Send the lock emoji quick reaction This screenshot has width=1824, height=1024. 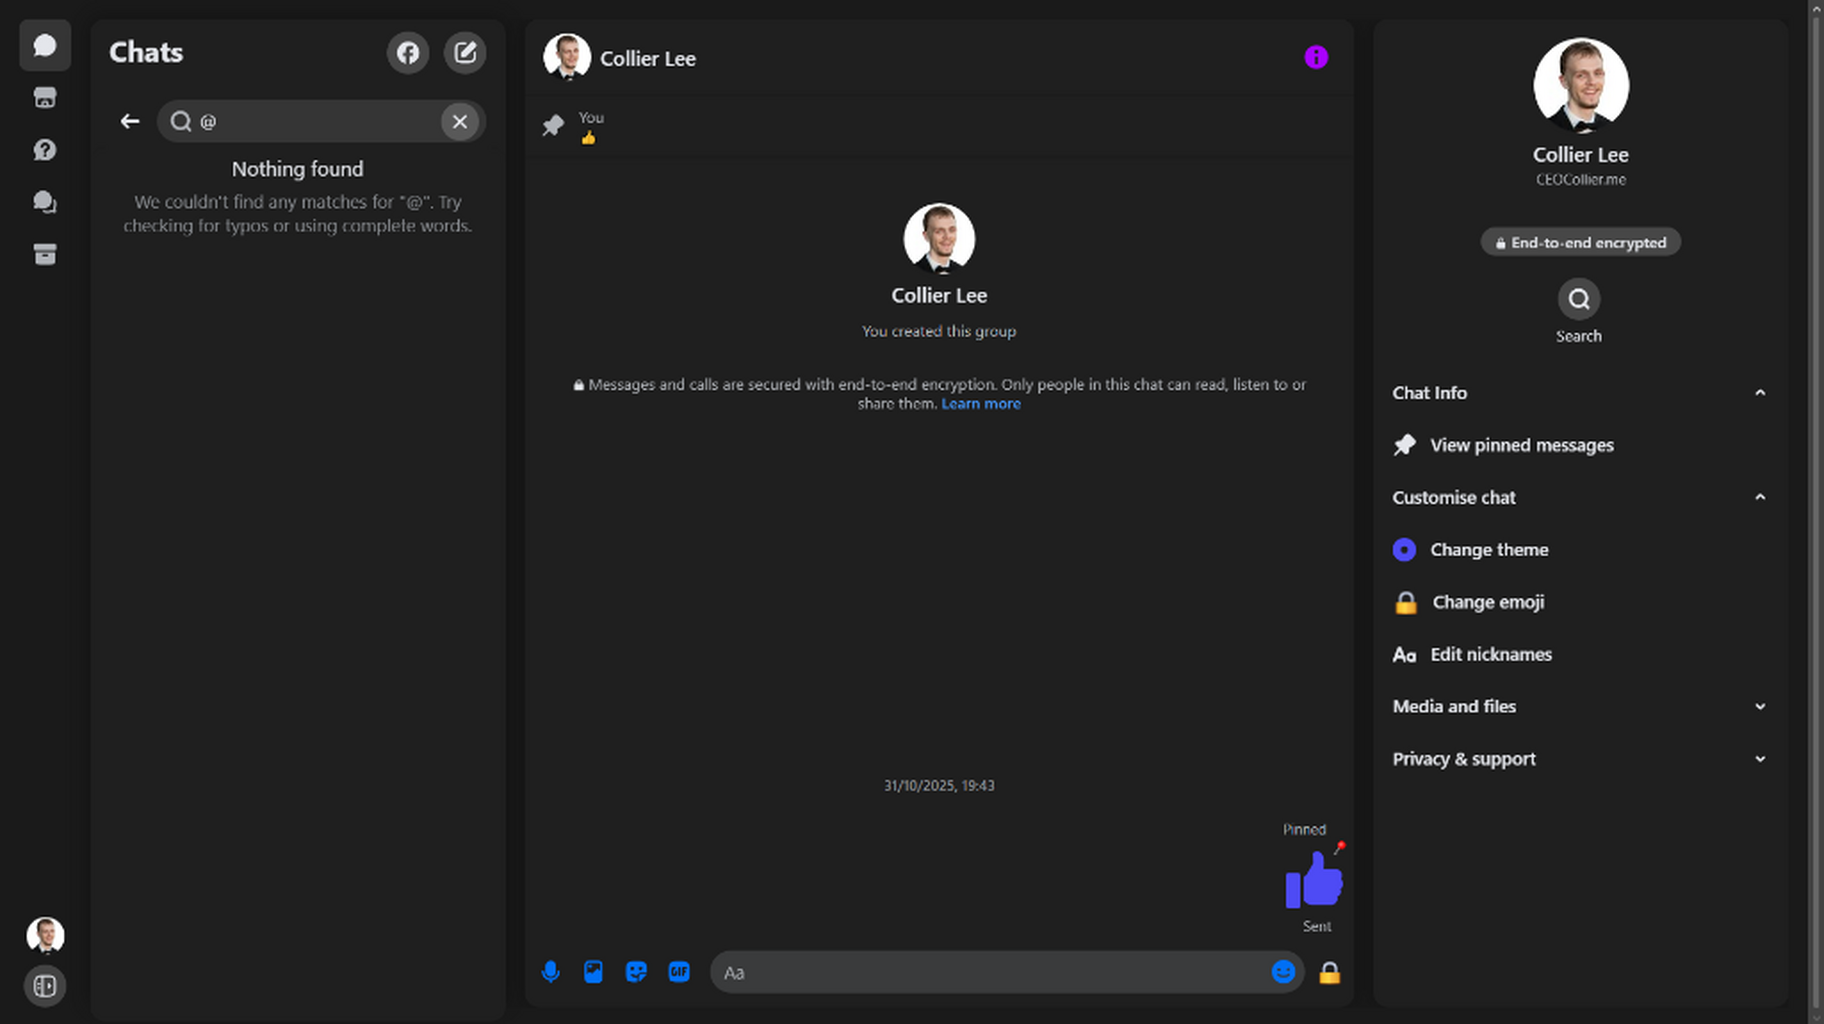pyautogui.click(x=1329, y=972)
